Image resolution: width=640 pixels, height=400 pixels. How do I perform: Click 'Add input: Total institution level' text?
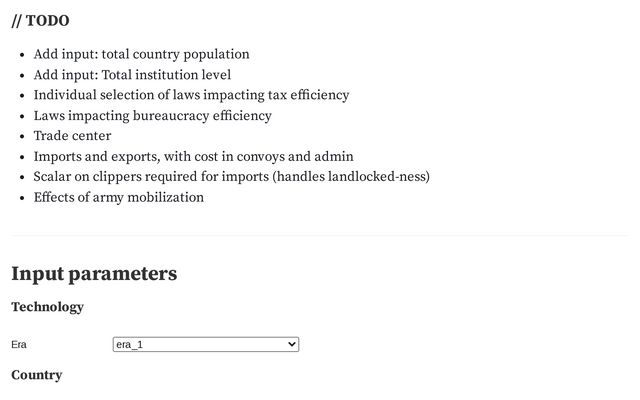[132, 75]
